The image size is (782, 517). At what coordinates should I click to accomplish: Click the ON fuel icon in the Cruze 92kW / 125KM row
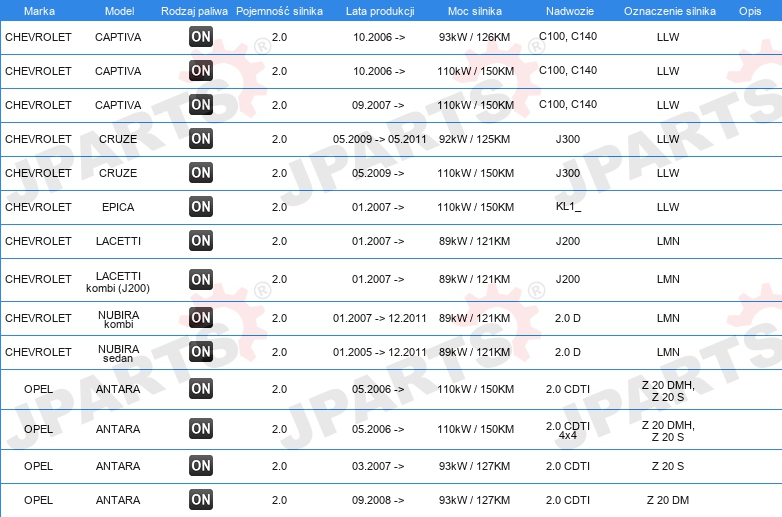[201, 138]
